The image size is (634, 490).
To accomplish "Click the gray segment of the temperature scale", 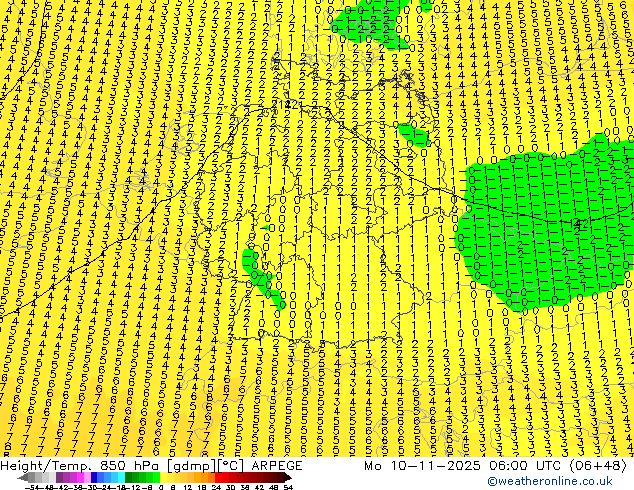I will click(x=38, y=478).
